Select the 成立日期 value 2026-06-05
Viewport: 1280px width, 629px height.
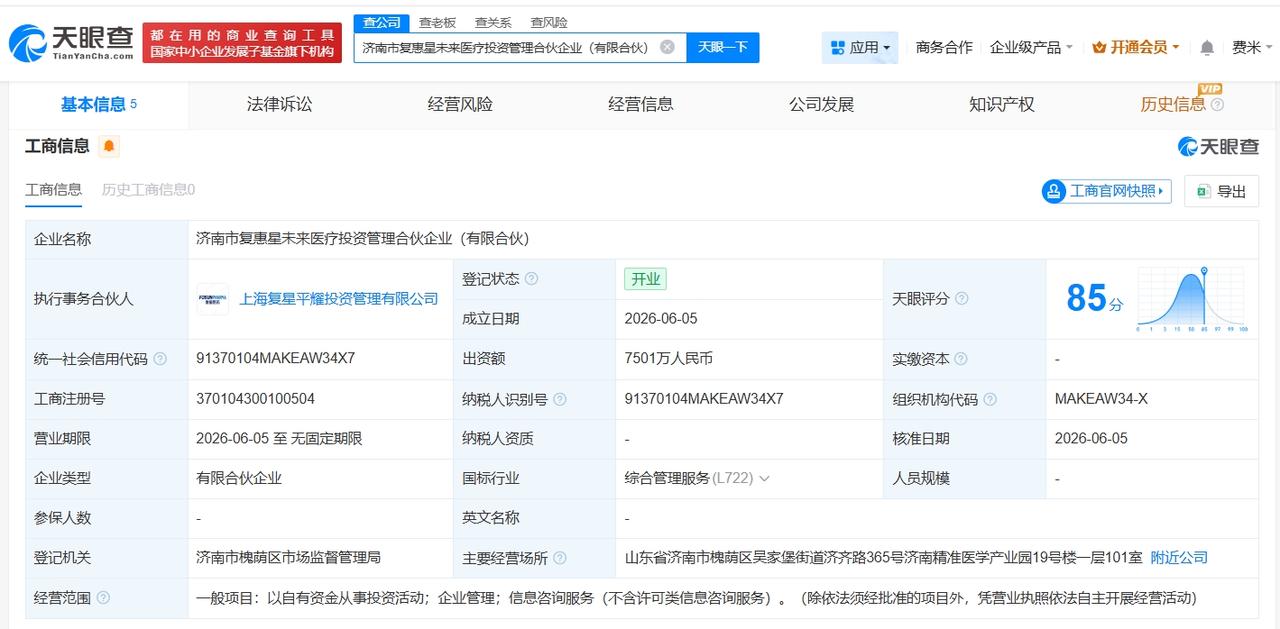click(661, 319)
